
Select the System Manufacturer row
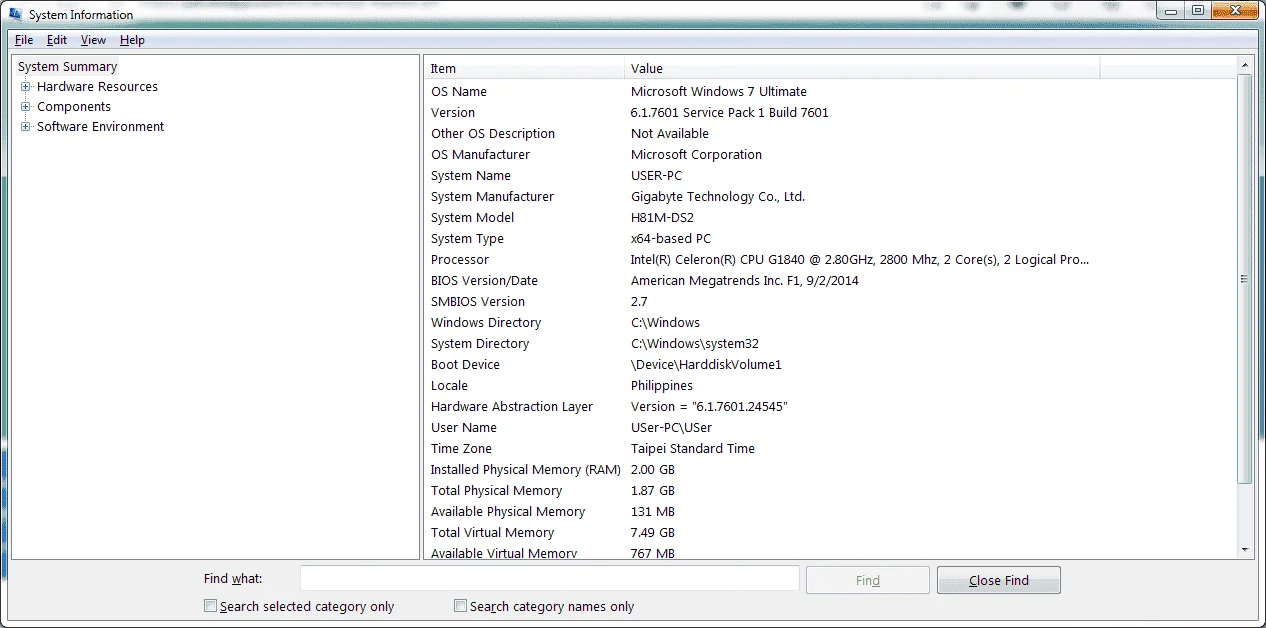830,197
